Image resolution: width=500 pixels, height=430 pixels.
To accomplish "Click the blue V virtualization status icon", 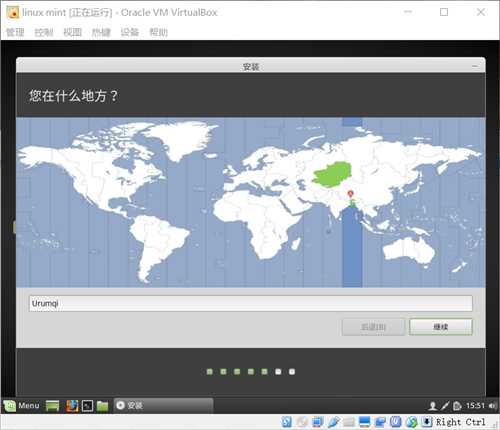I will pyautogui.click(x=396, y=422).
